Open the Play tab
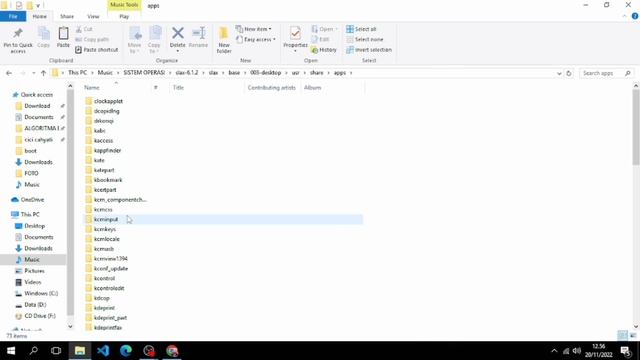This screenshot has height=360, width=640. coord(124,16)
